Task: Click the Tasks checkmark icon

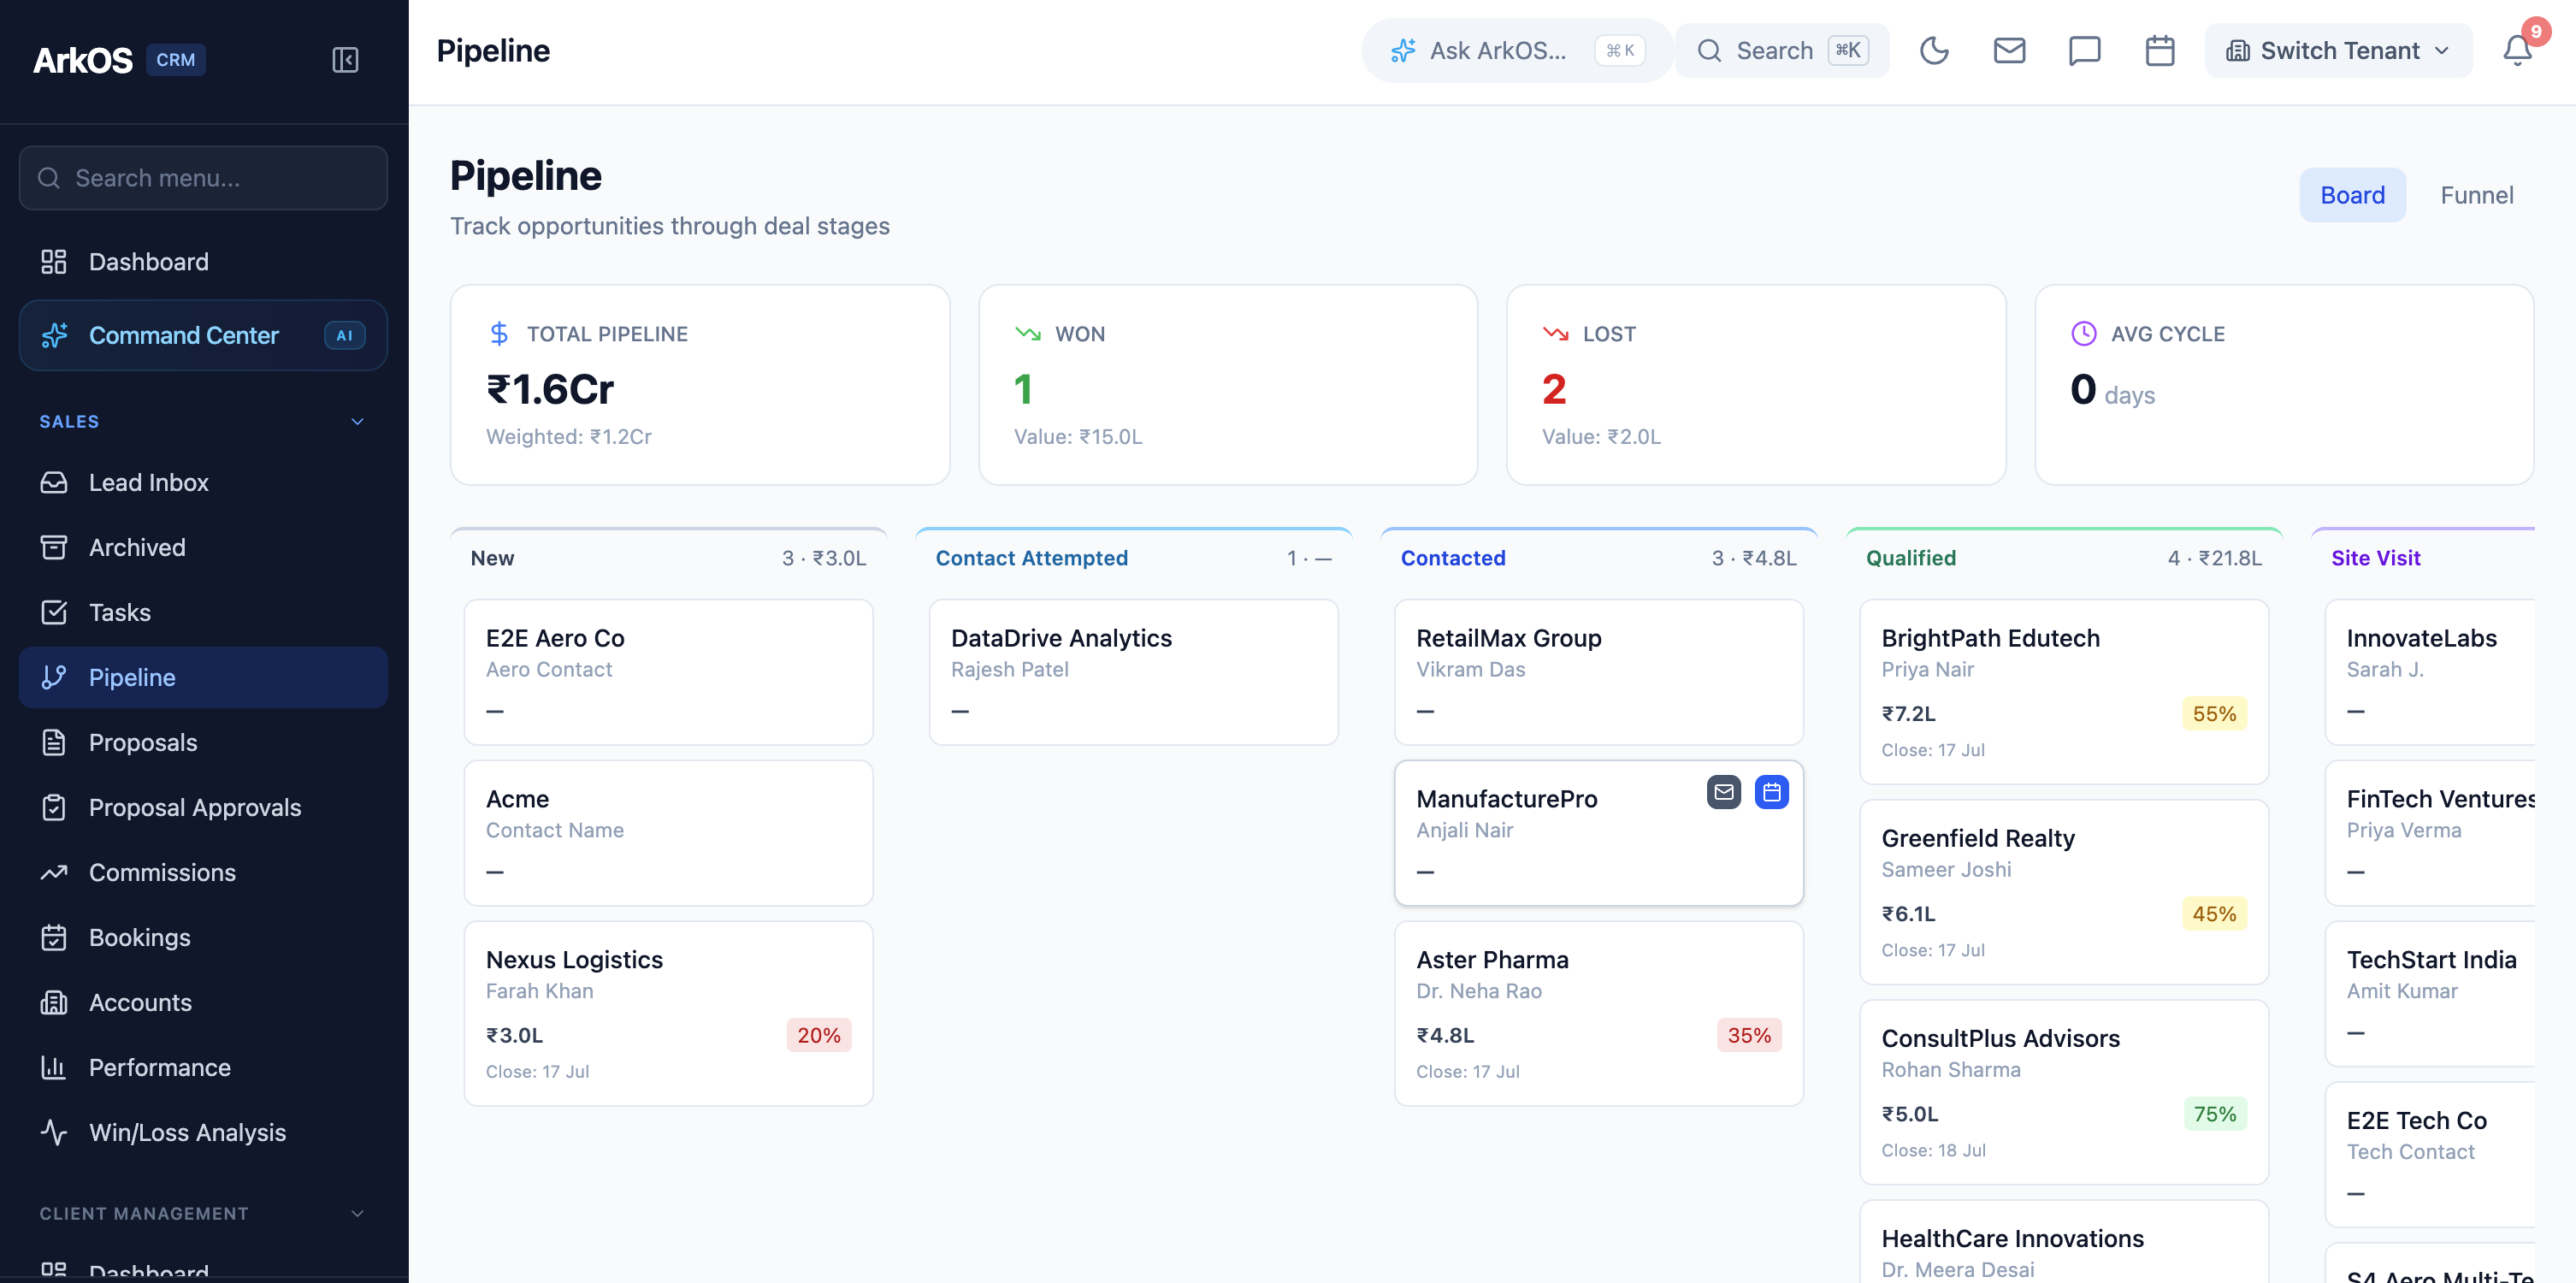Action: (53, 613)
